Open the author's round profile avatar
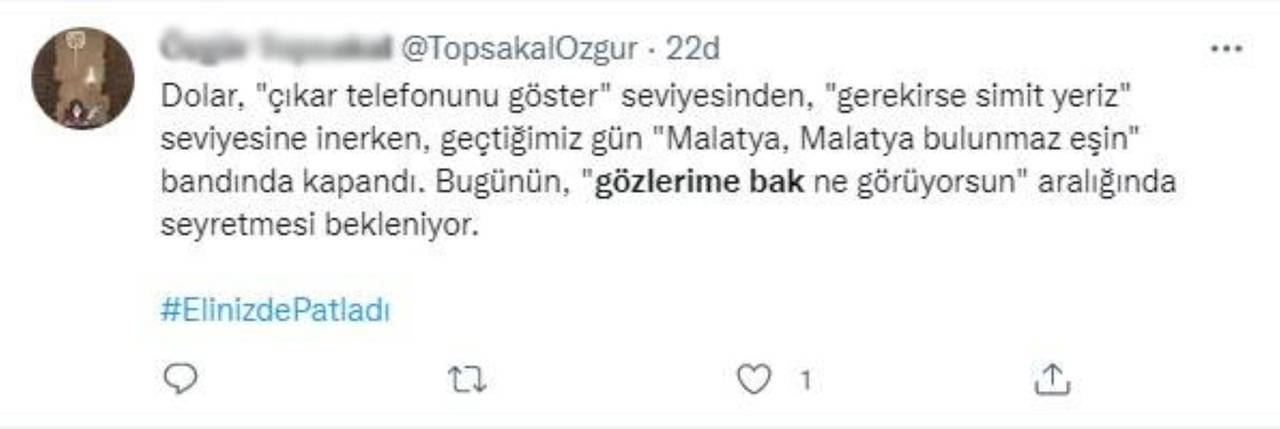The image size is (1280, 429). (83, 78)
